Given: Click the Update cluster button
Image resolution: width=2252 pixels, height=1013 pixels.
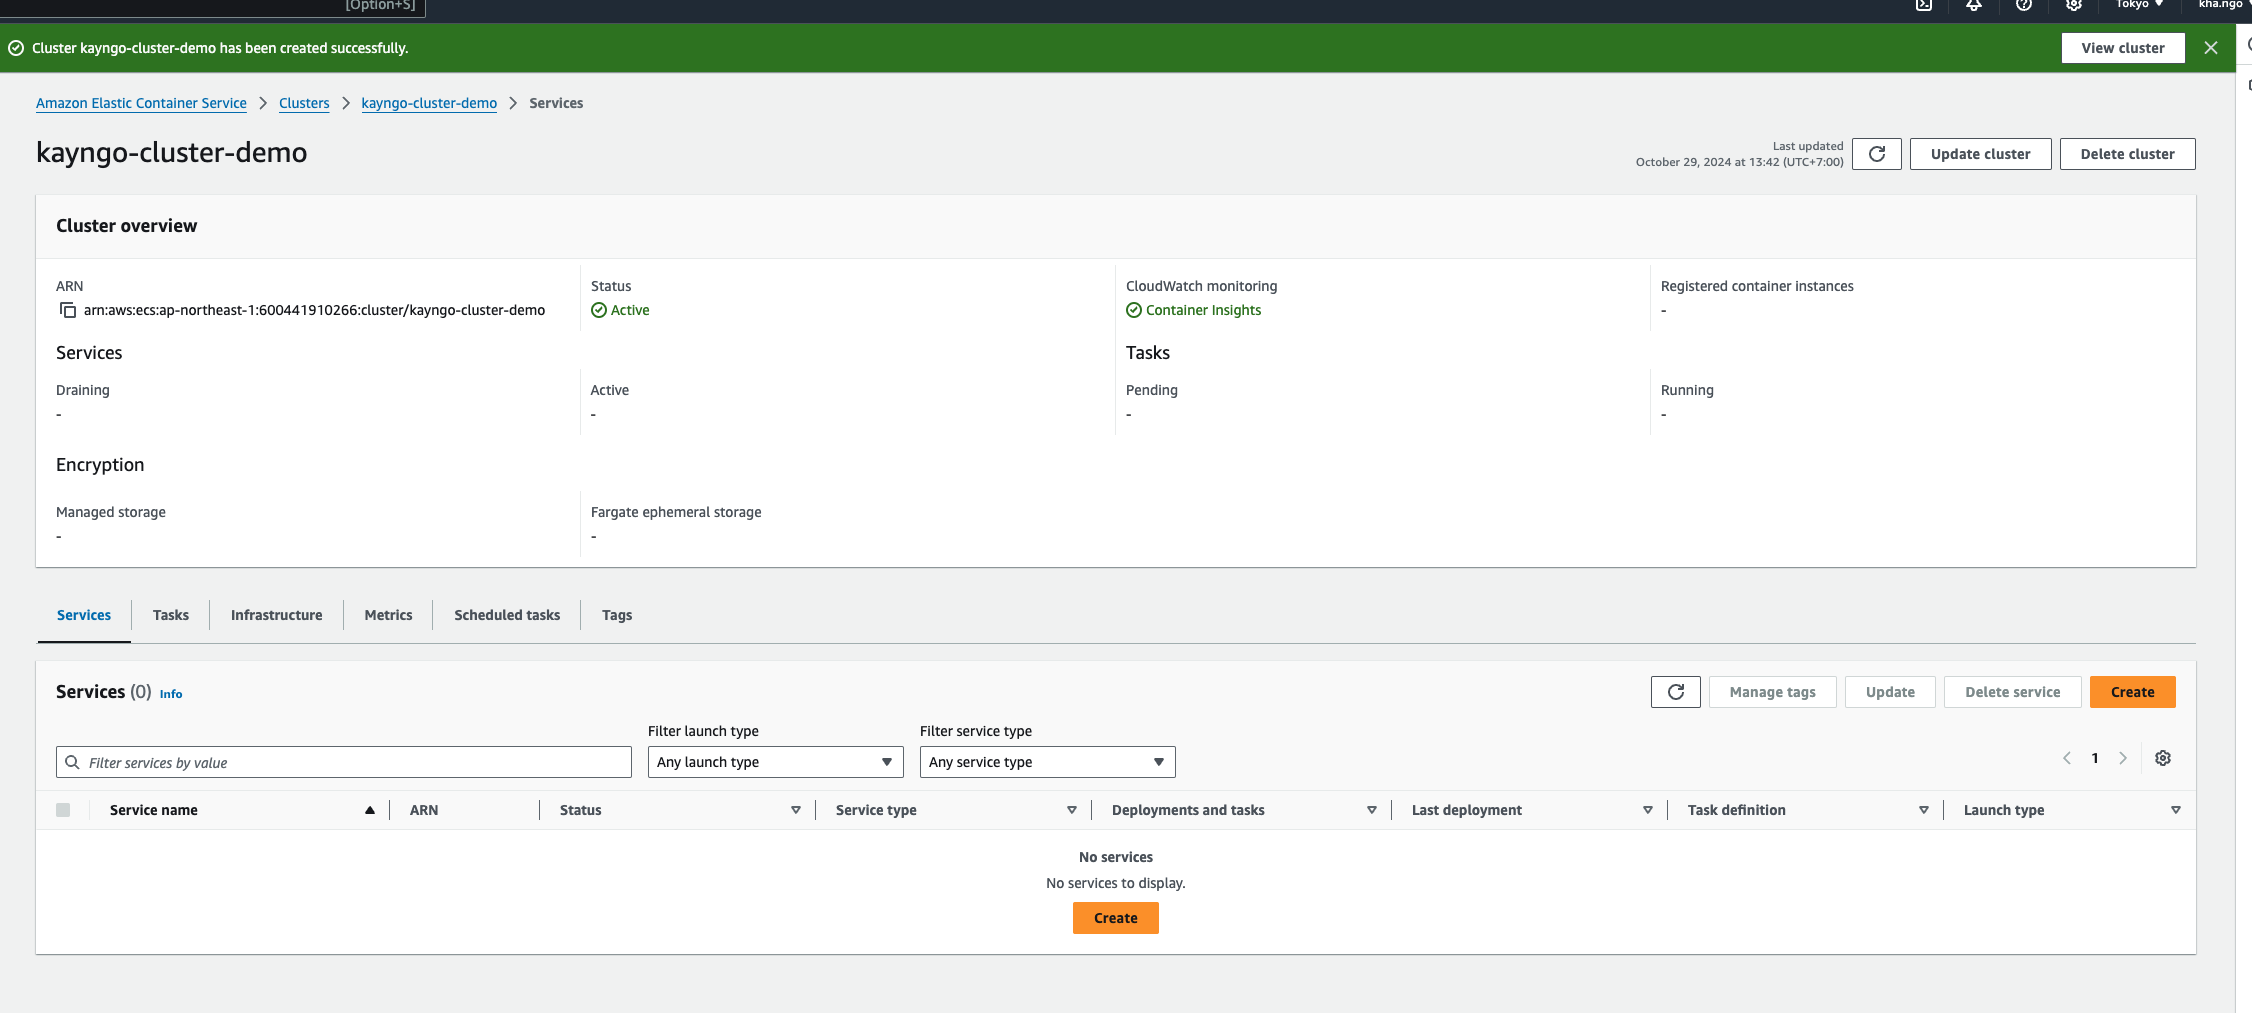Looking at the screenshot, I should 1980,154.
